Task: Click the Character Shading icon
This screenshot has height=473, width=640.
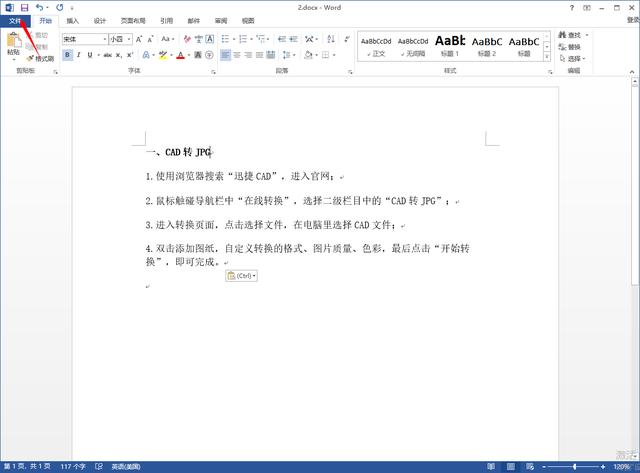Action: click(198, 55)
